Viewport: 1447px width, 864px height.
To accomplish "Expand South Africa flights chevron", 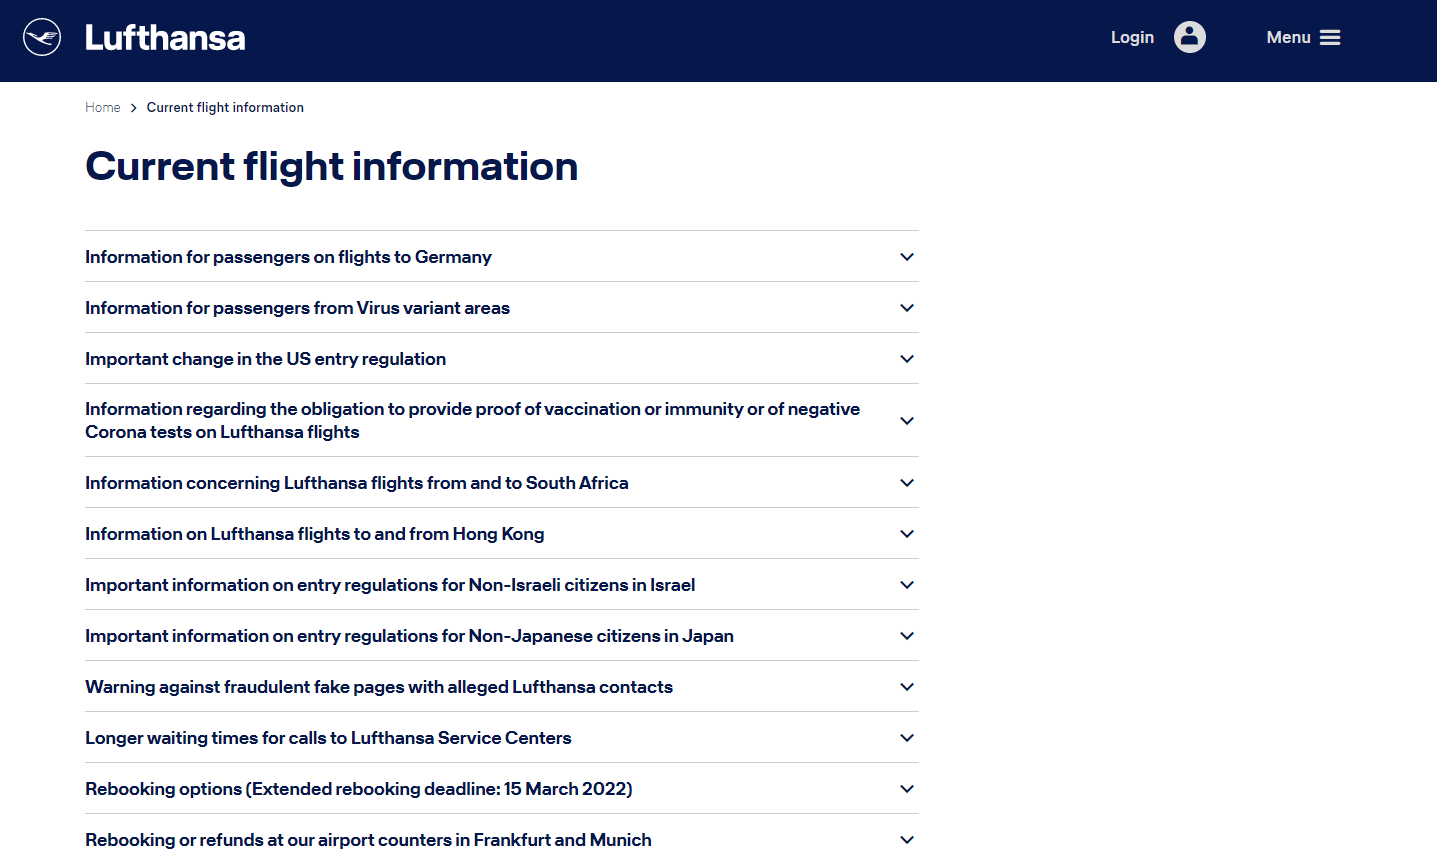I will click(907, 483).
